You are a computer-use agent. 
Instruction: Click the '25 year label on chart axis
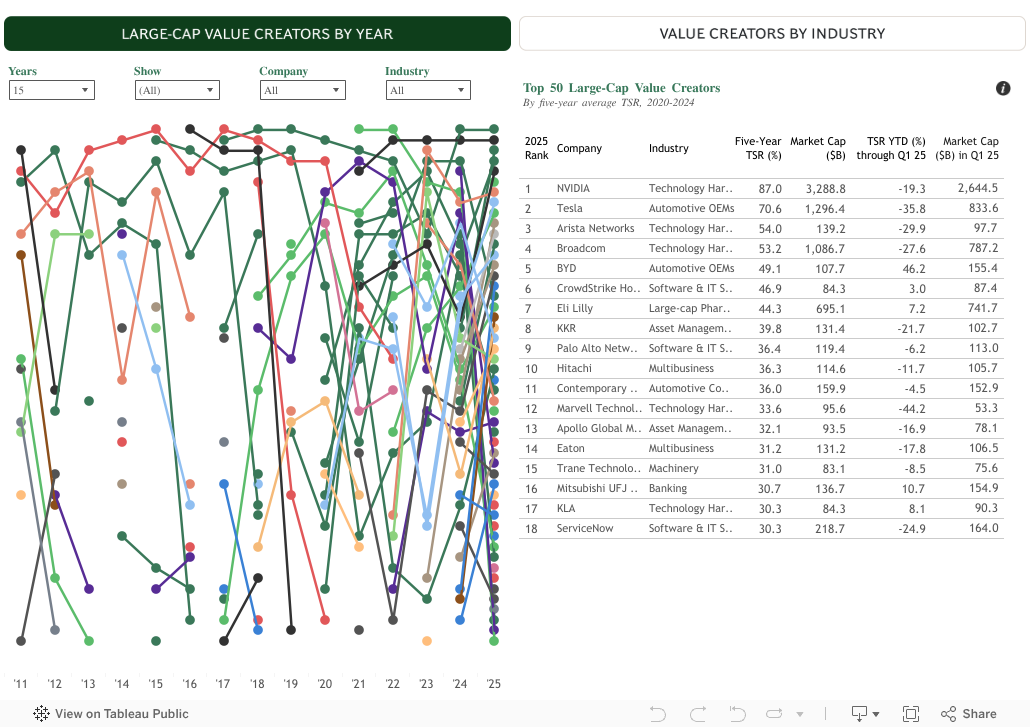(x=493, y=684)
